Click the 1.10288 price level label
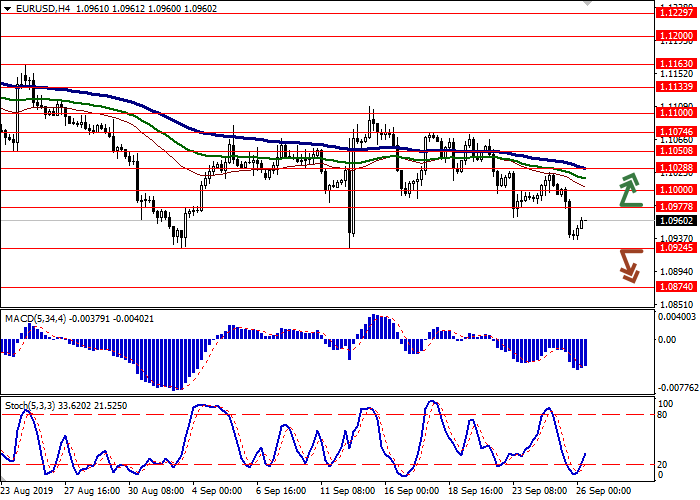 point(675,168)
